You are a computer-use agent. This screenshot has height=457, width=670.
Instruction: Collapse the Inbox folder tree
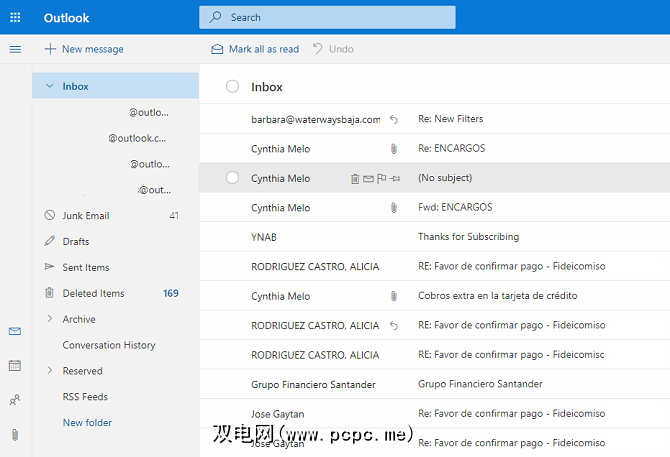tap(50, 87)
